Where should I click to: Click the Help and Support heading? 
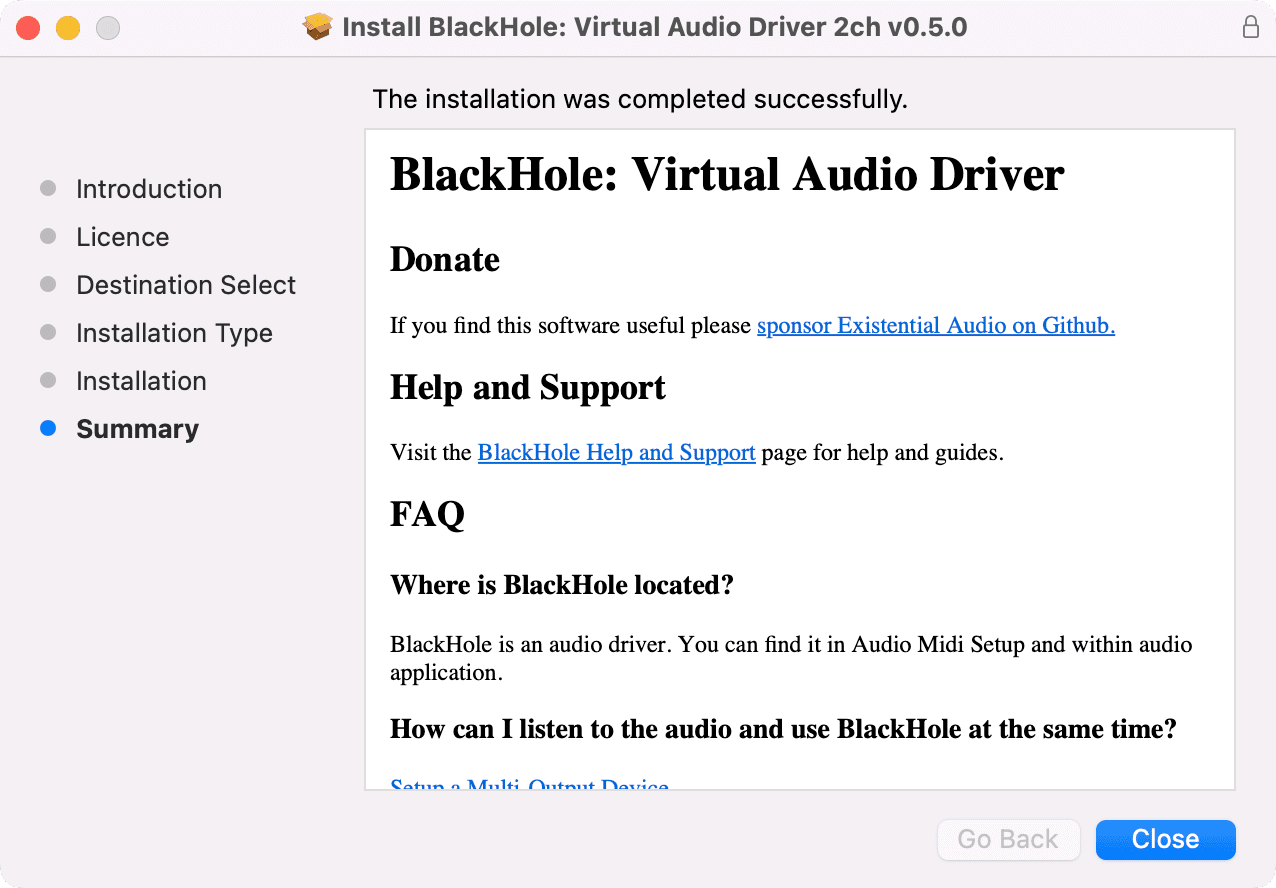(528, 388)
